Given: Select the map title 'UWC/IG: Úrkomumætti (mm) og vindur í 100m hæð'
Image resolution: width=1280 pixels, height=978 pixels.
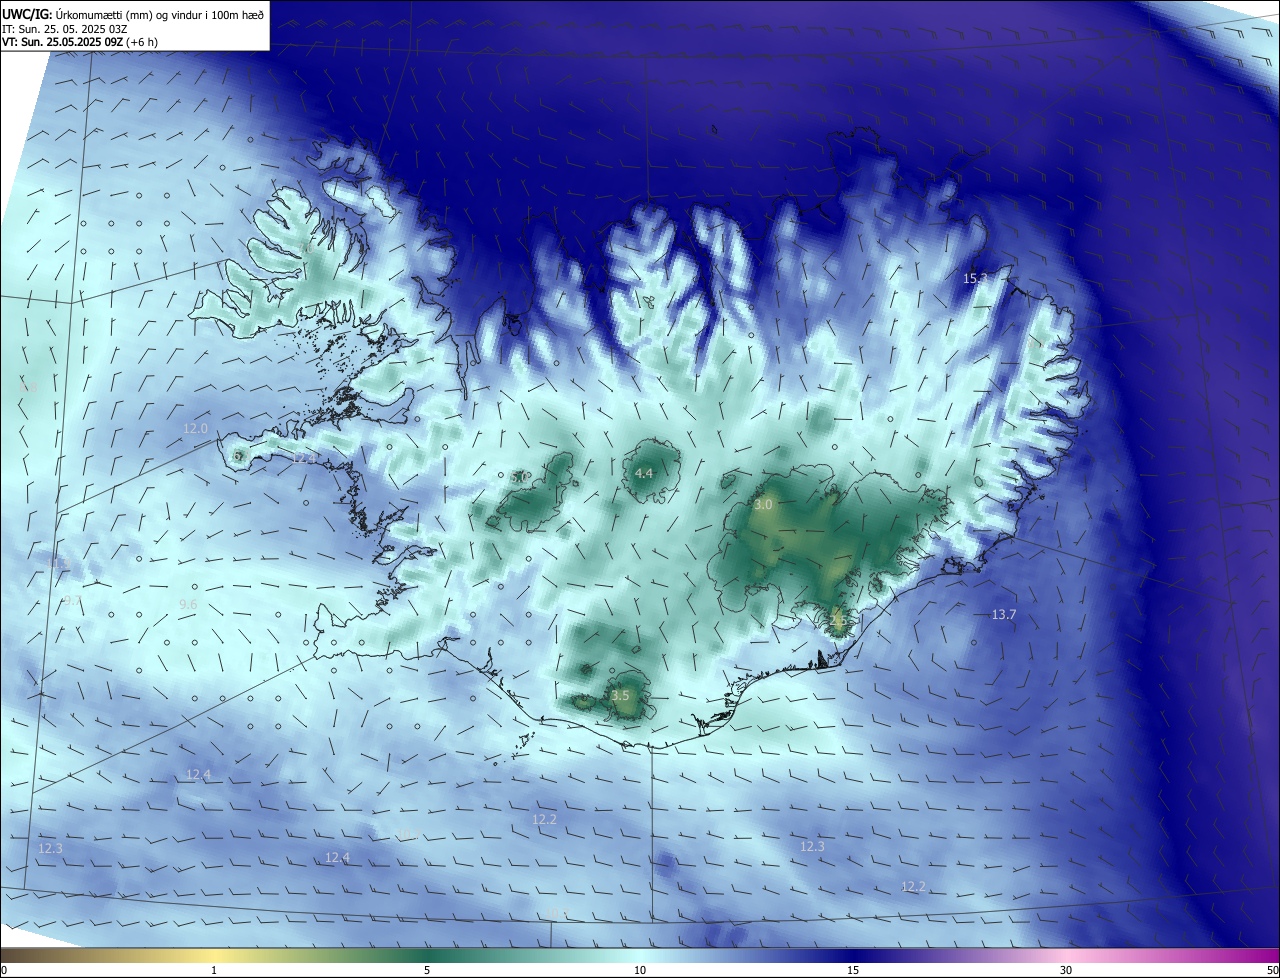Looking at the screenshot, I should [133, 14].
